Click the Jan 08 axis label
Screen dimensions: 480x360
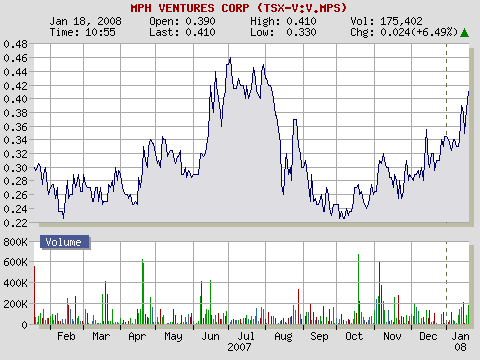[x=461, y=341]
